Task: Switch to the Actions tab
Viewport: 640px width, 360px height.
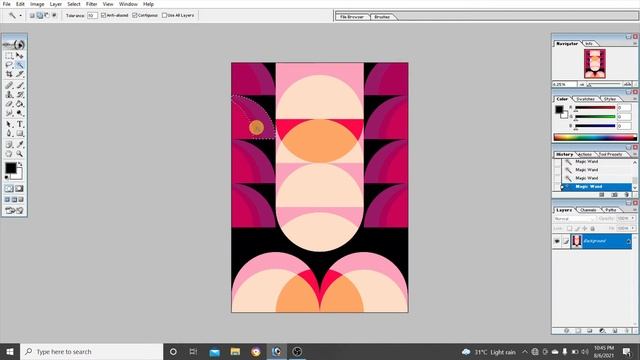Action: pyautogui.click(x=585, y=154)
